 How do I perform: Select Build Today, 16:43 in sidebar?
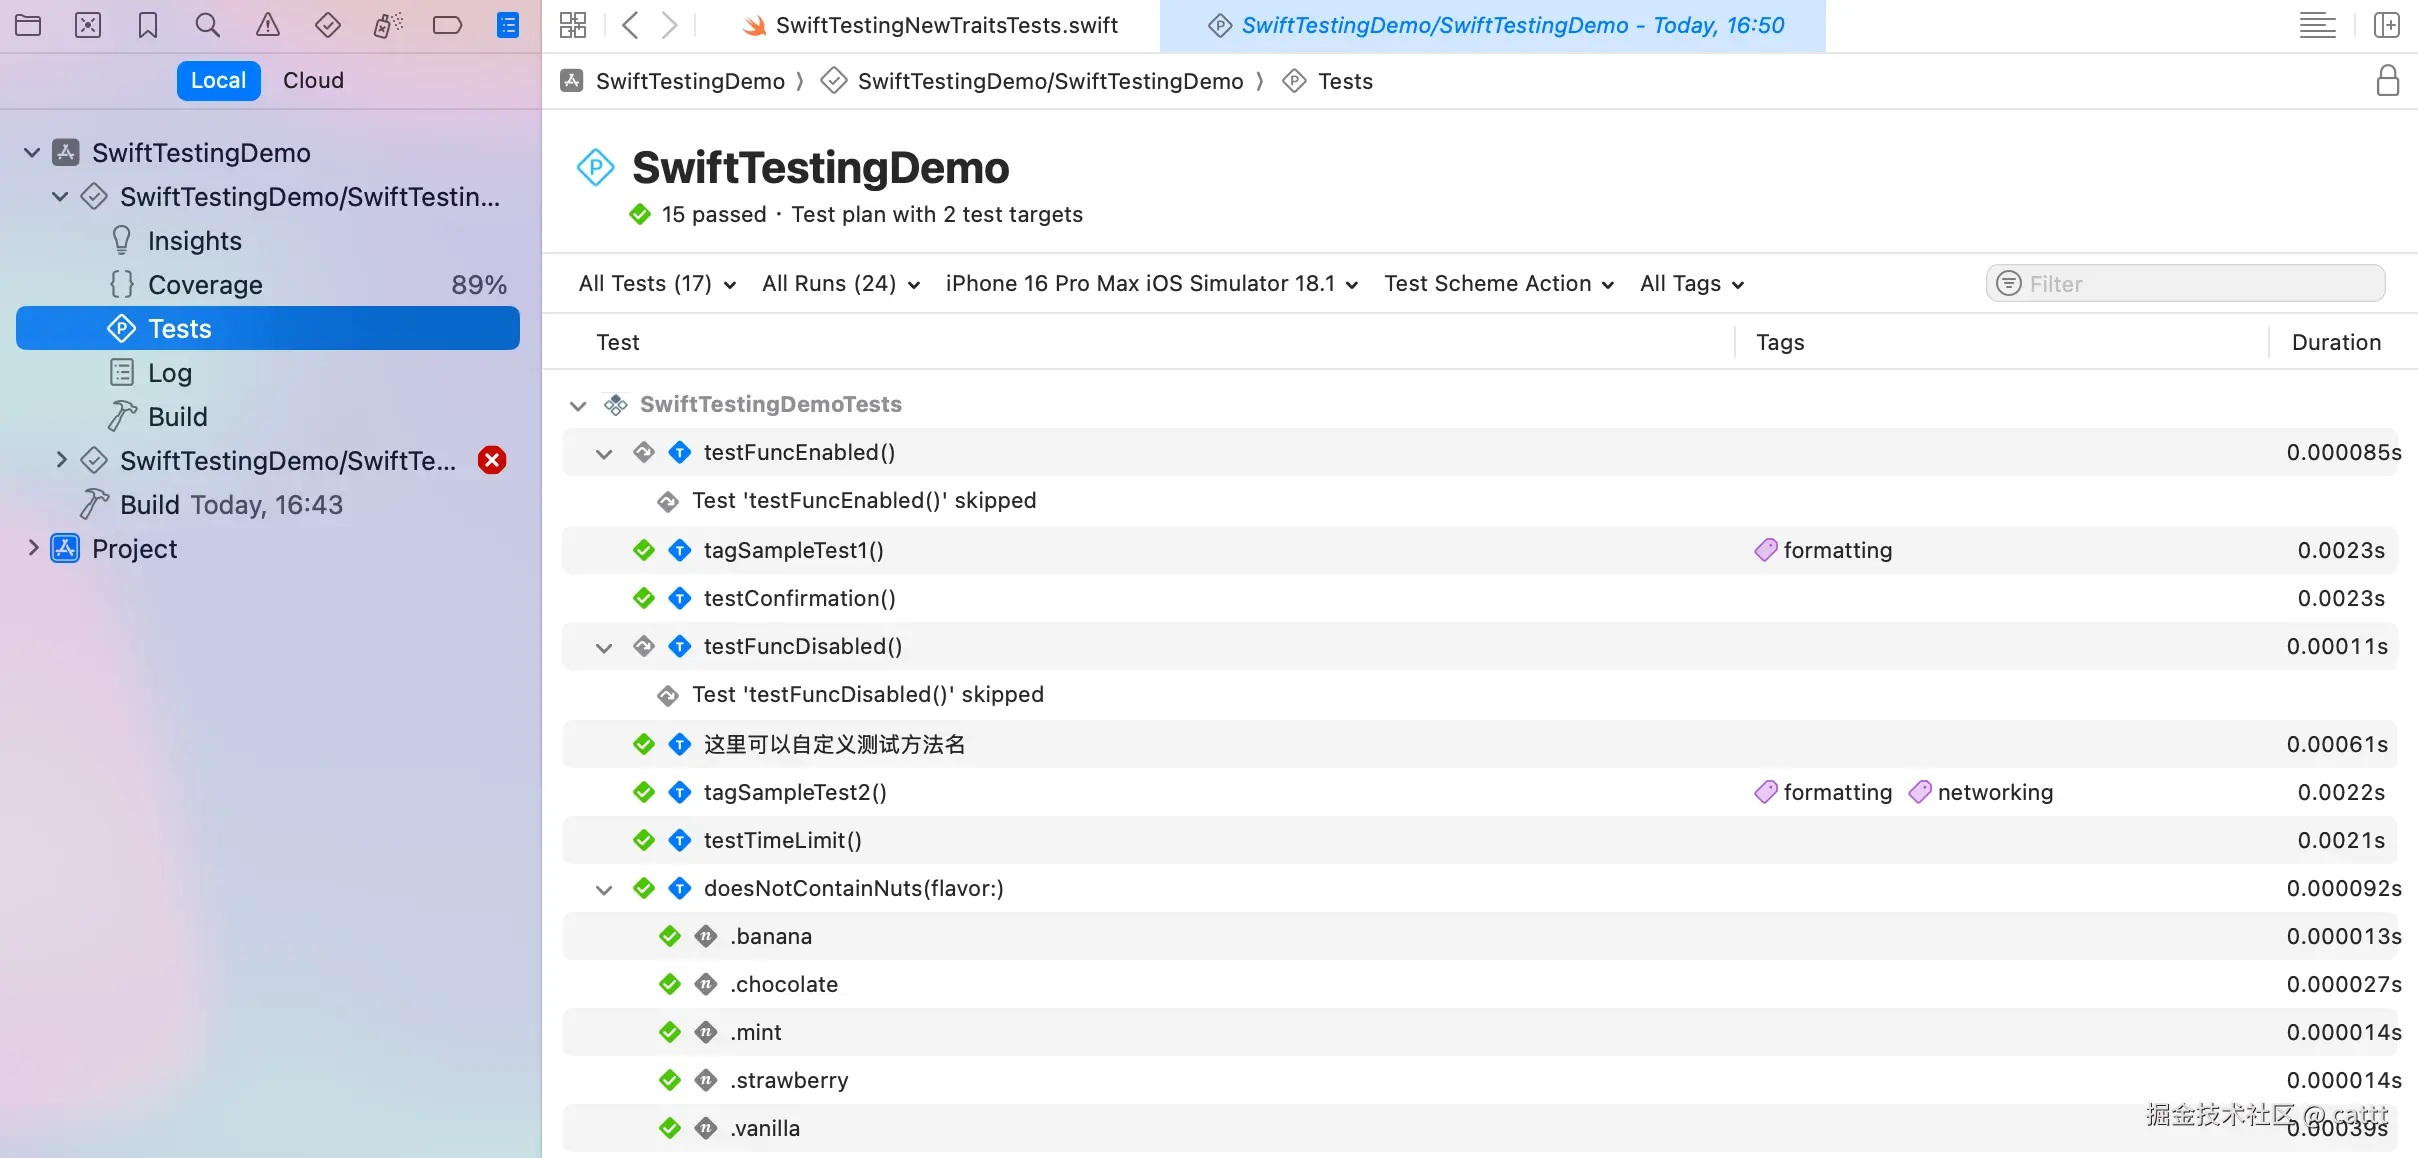(268, 505)
